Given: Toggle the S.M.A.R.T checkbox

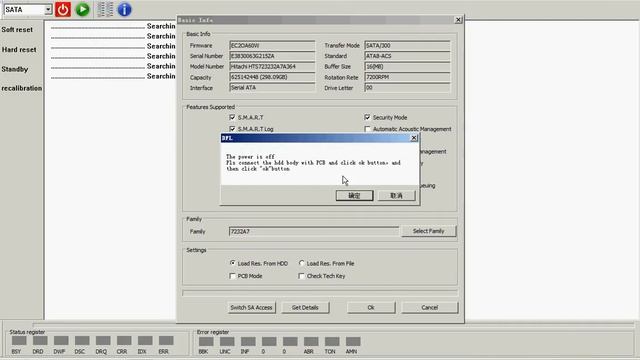Looking at the screenshot, I should click(232, 117).
